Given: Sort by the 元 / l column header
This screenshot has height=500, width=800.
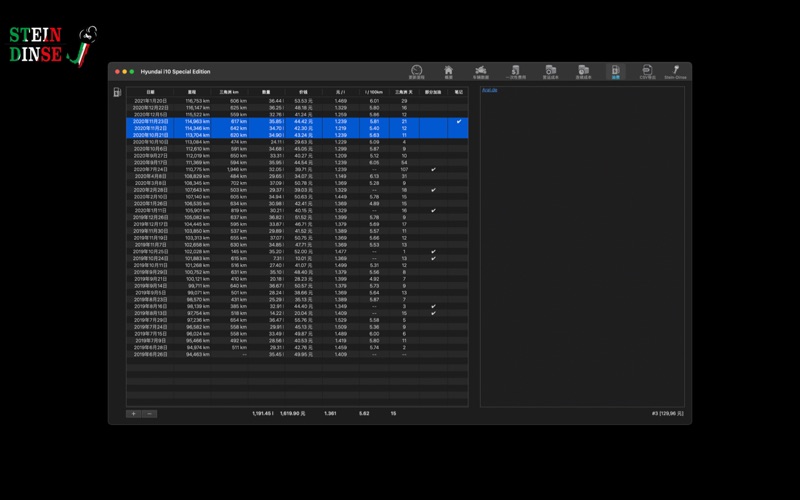Looking at the screenshot, I should pos(340,92).
